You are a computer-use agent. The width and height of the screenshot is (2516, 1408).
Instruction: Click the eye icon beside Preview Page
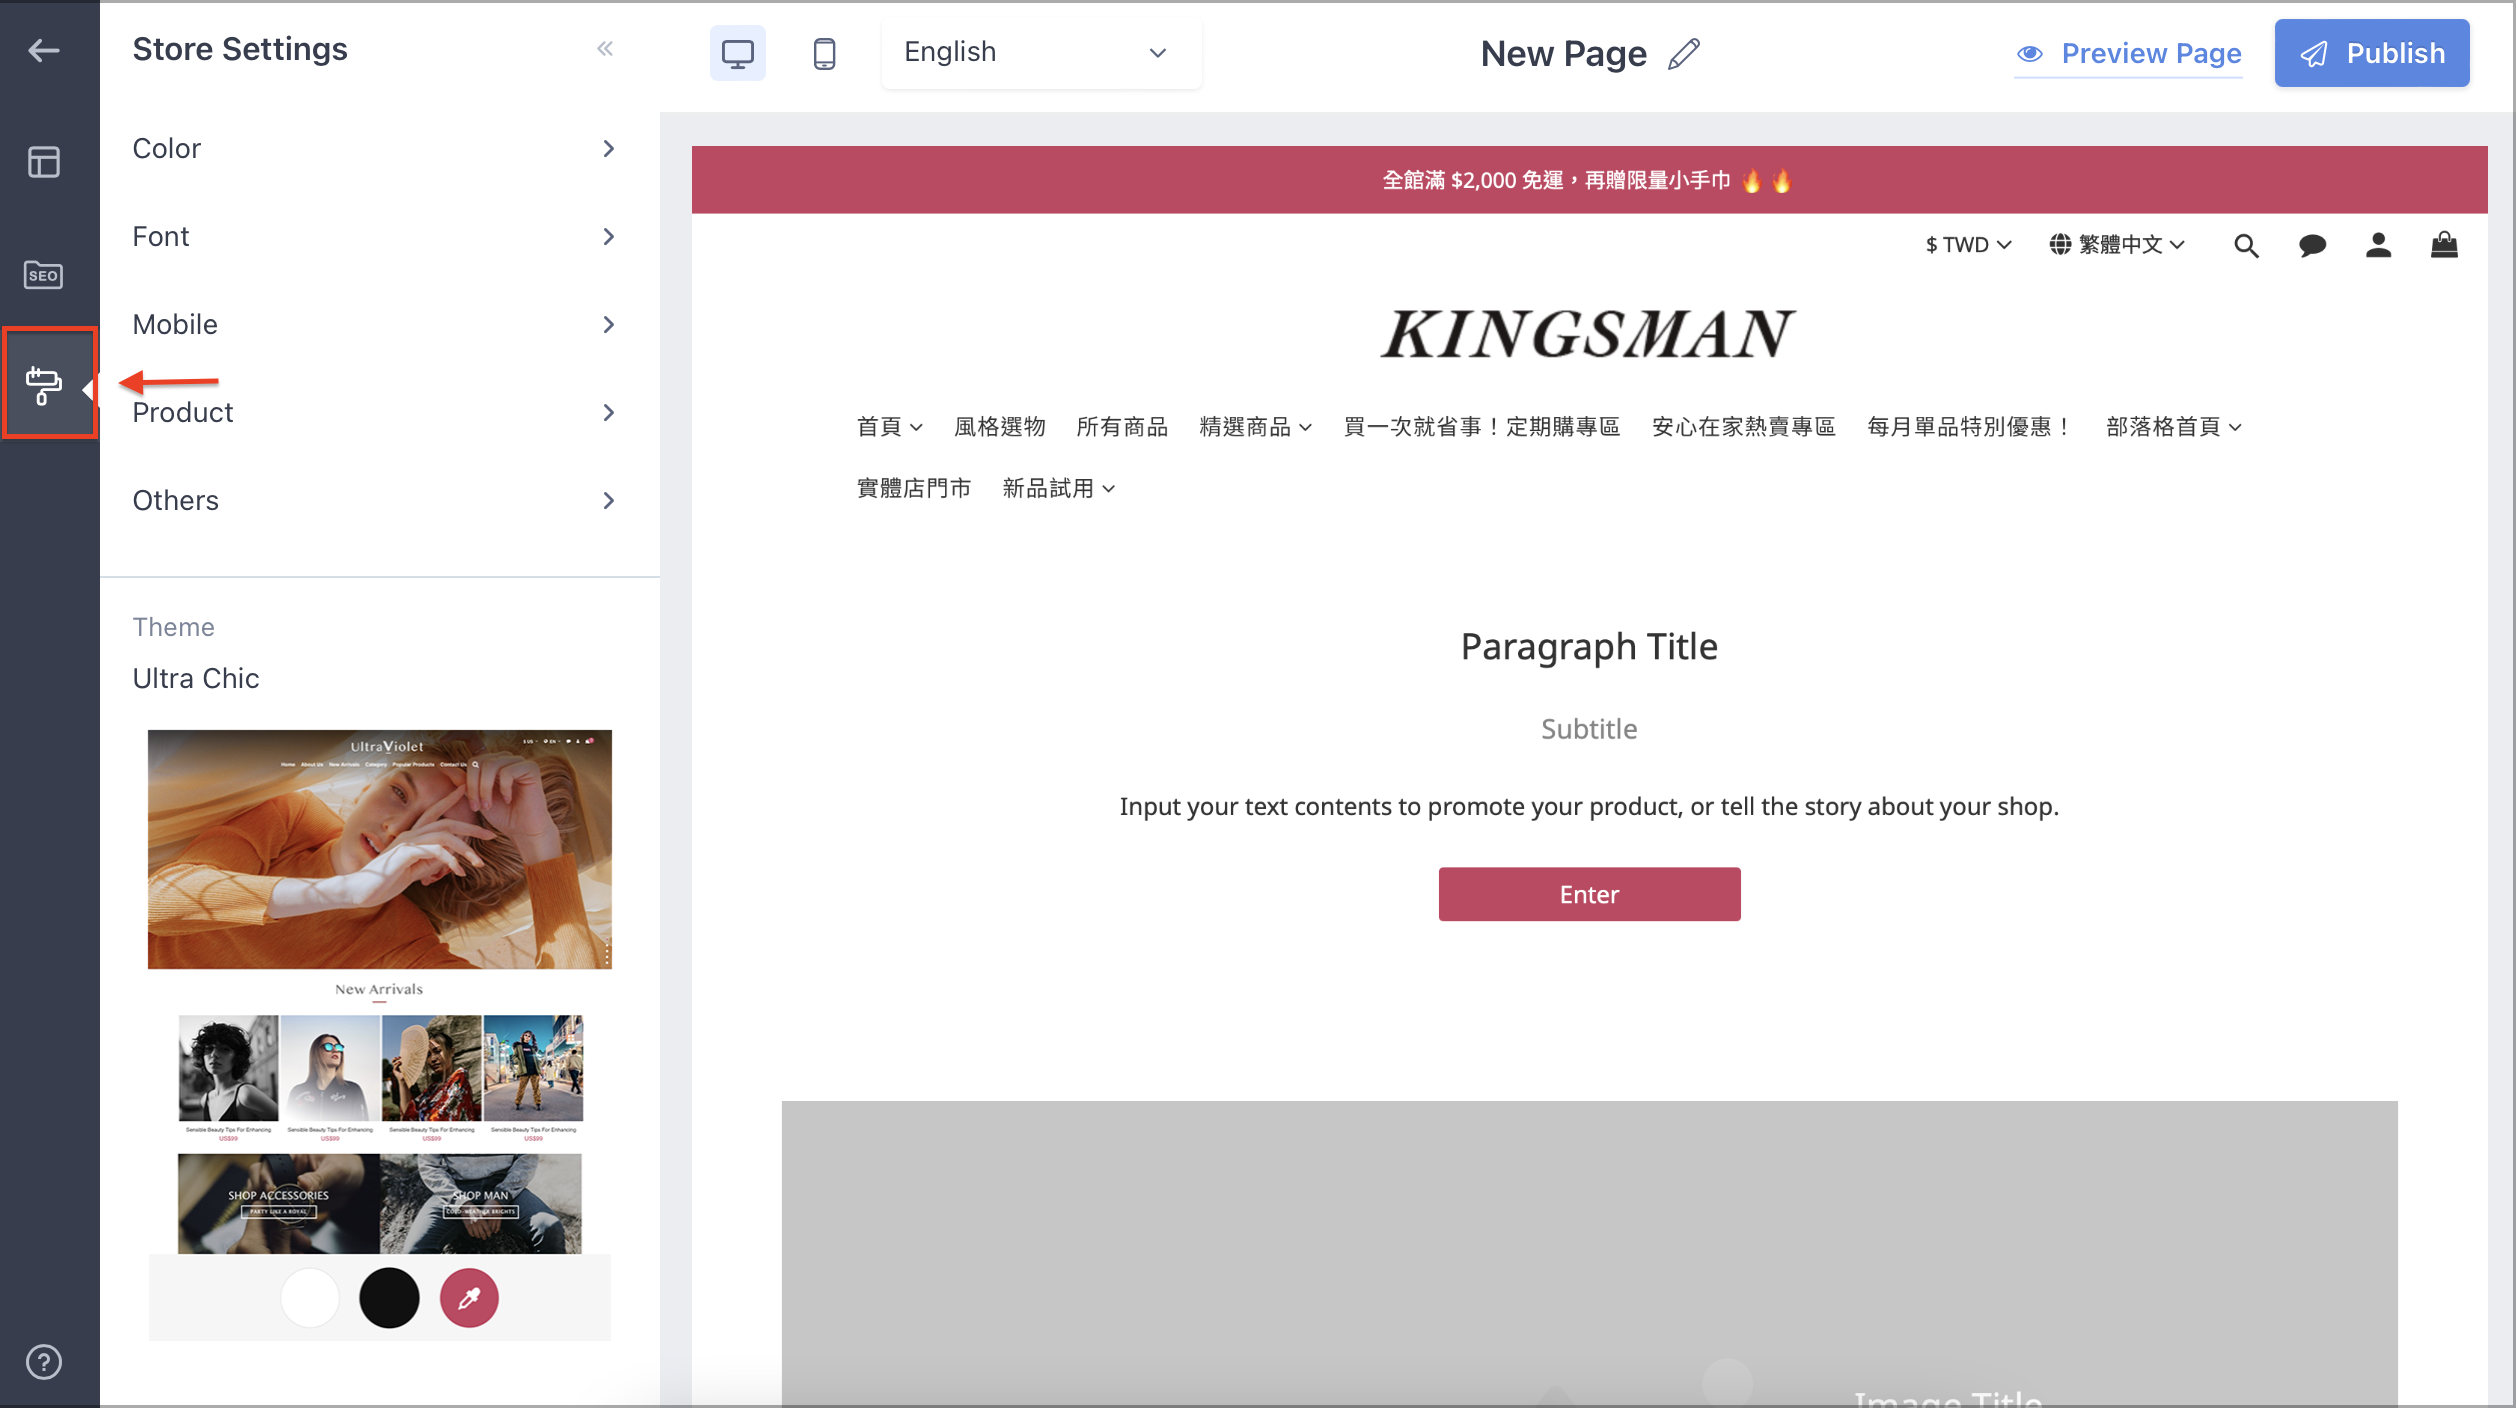tap(2029, 54)
